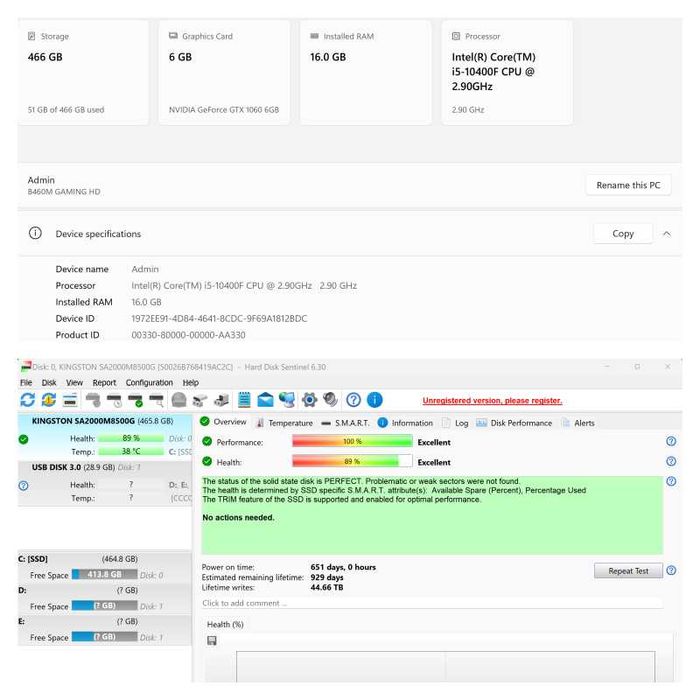Click the Copy button for device specifications

point(623,233)
